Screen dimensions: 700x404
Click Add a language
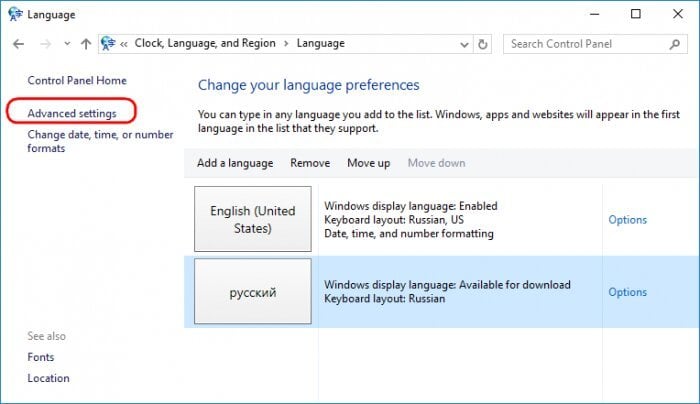tap(235, 163)
